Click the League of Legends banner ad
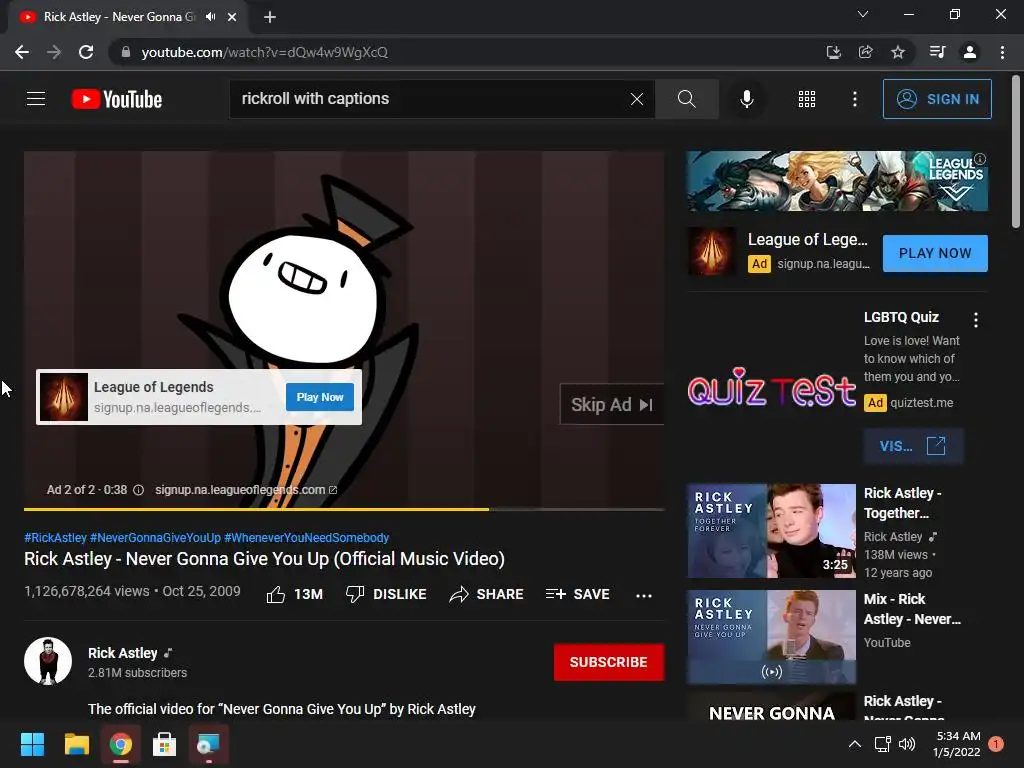This screenshot has width=1024, height=768. (x=837, y=181)
